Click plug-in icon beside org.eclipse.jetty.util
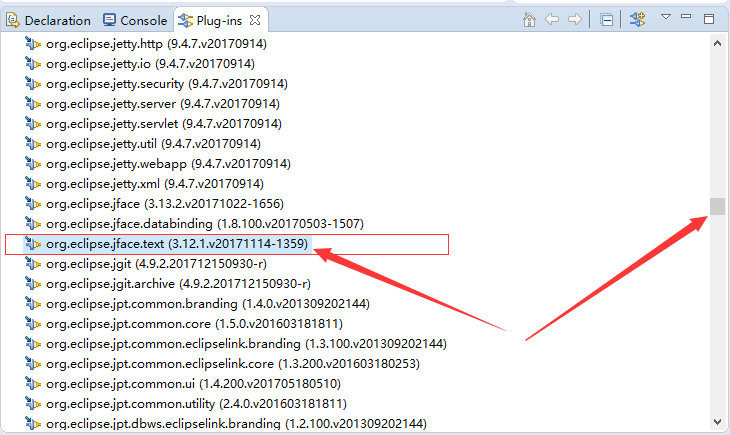This screenshot has width=730, height=435. [x=33, y=144]
